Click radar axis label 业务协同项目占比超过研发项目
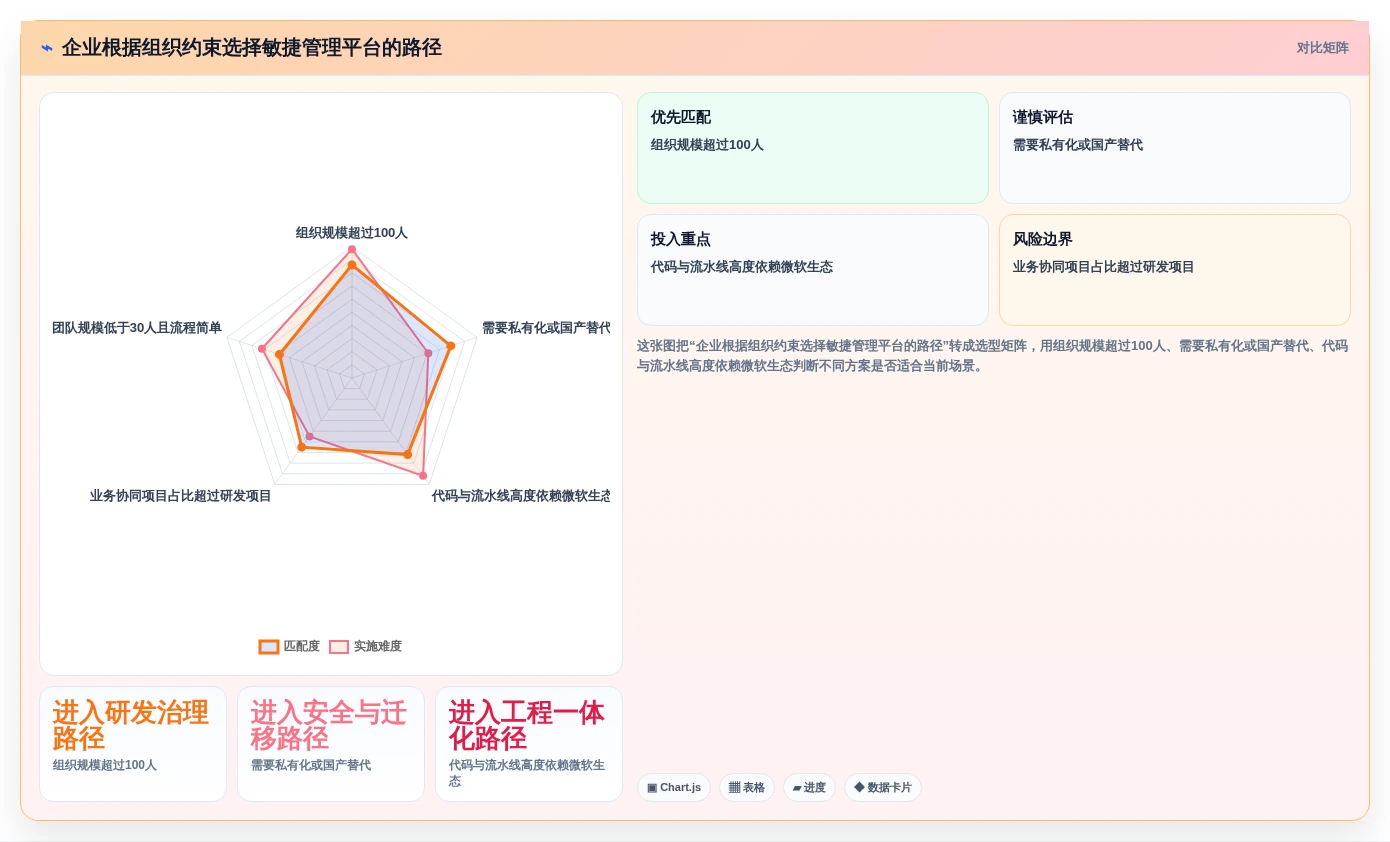 (181, 496)
